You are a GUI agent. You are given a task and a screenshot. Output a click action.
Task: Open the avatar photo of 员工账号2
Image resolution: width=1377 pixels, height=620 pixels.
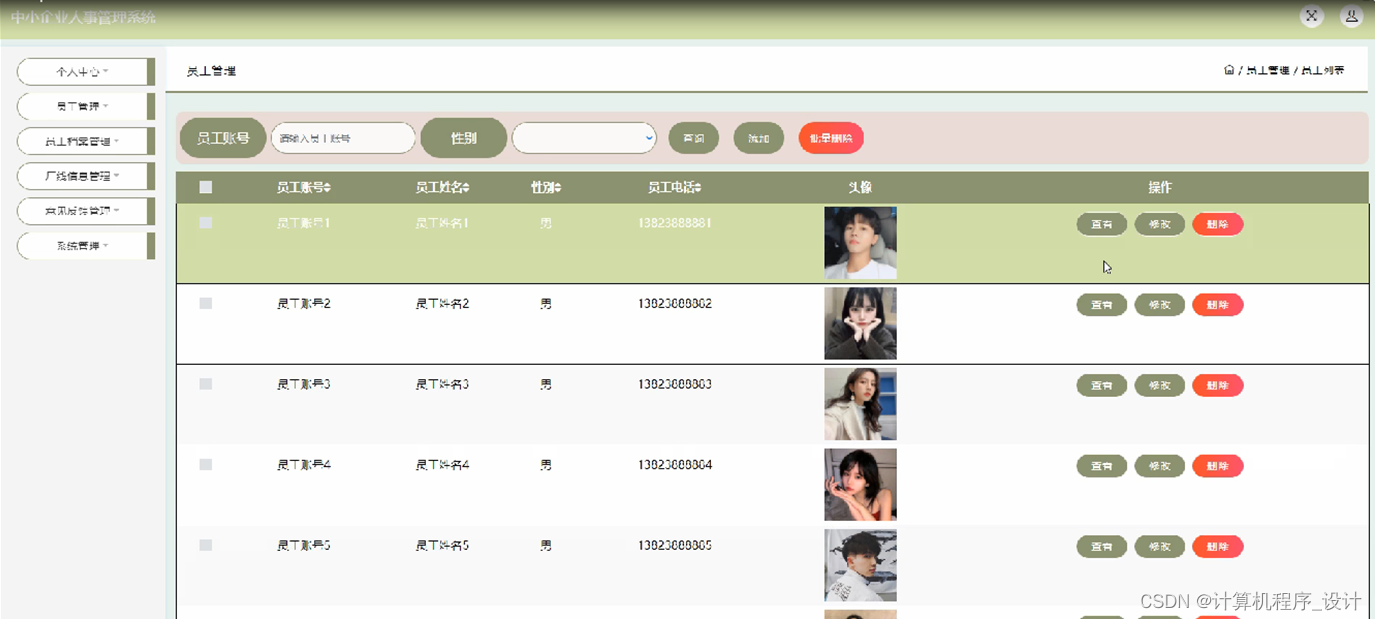[860, 324]
